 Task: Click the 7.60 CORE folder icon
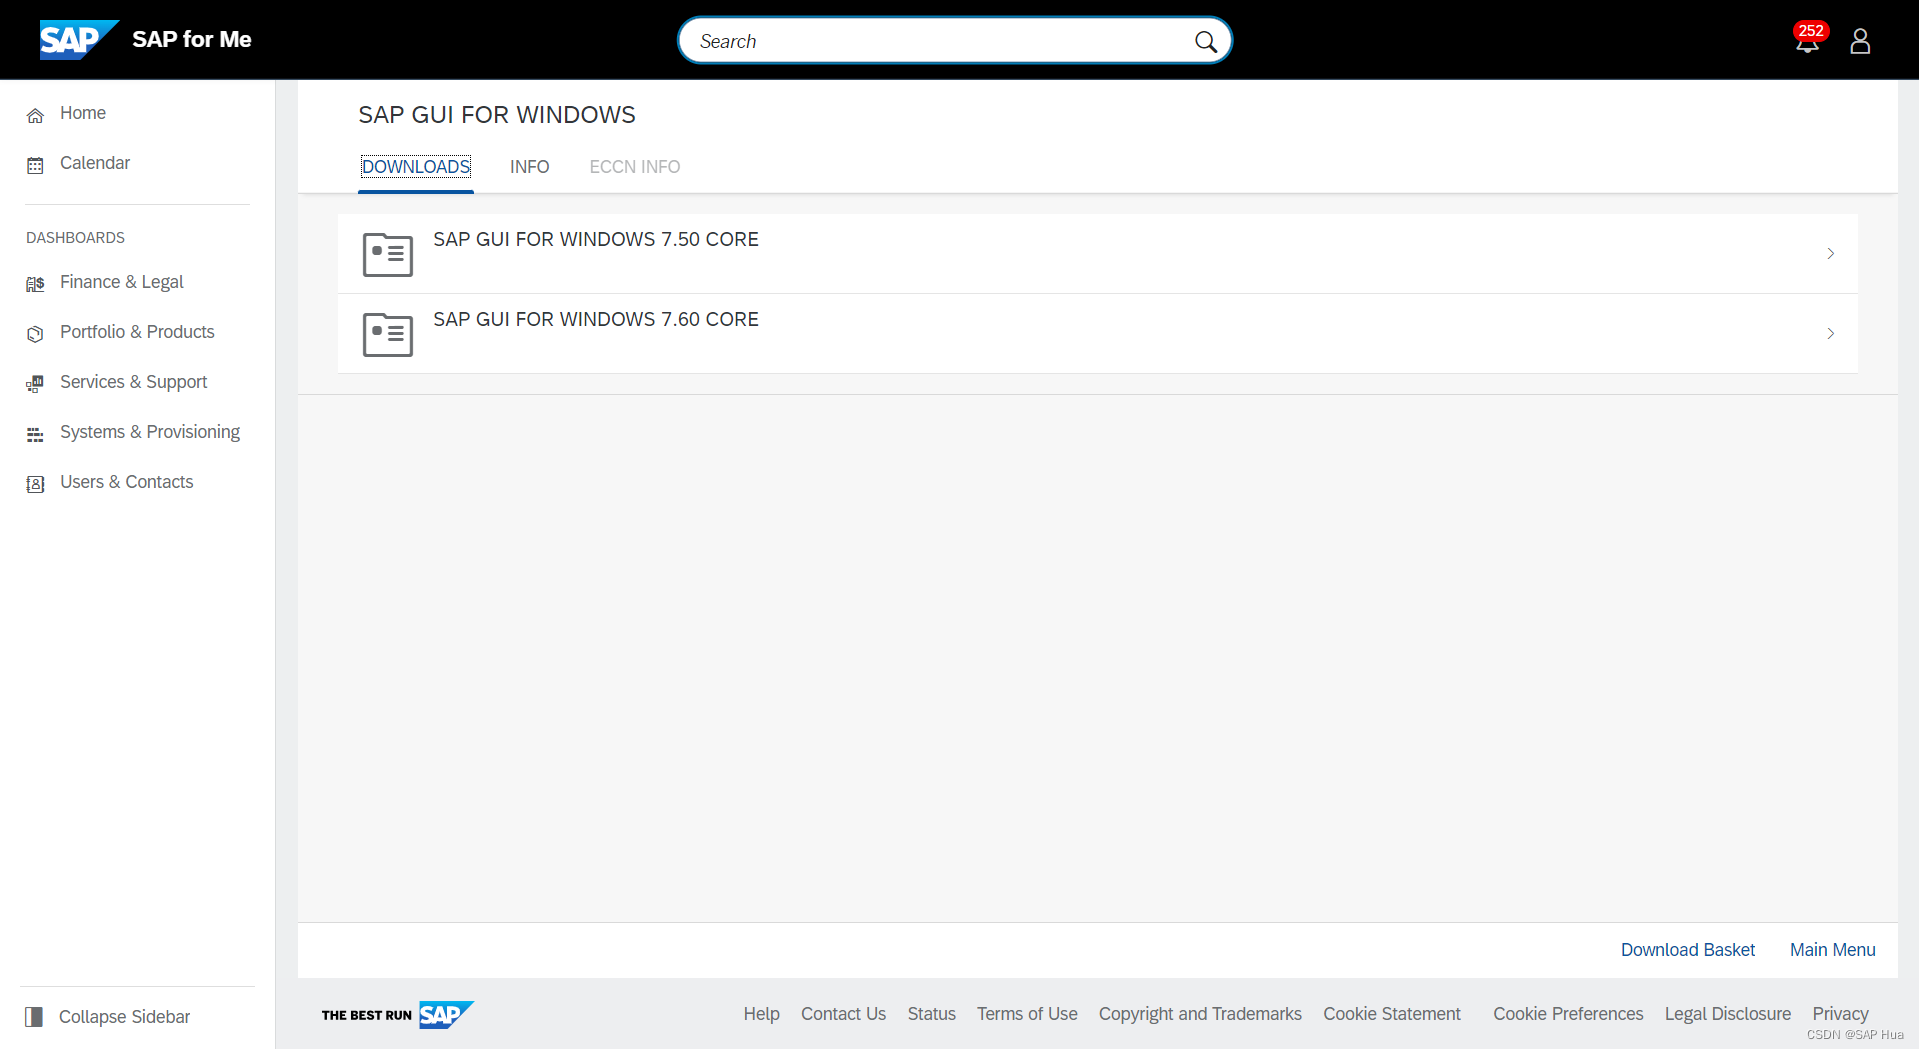tap(388, 334)
